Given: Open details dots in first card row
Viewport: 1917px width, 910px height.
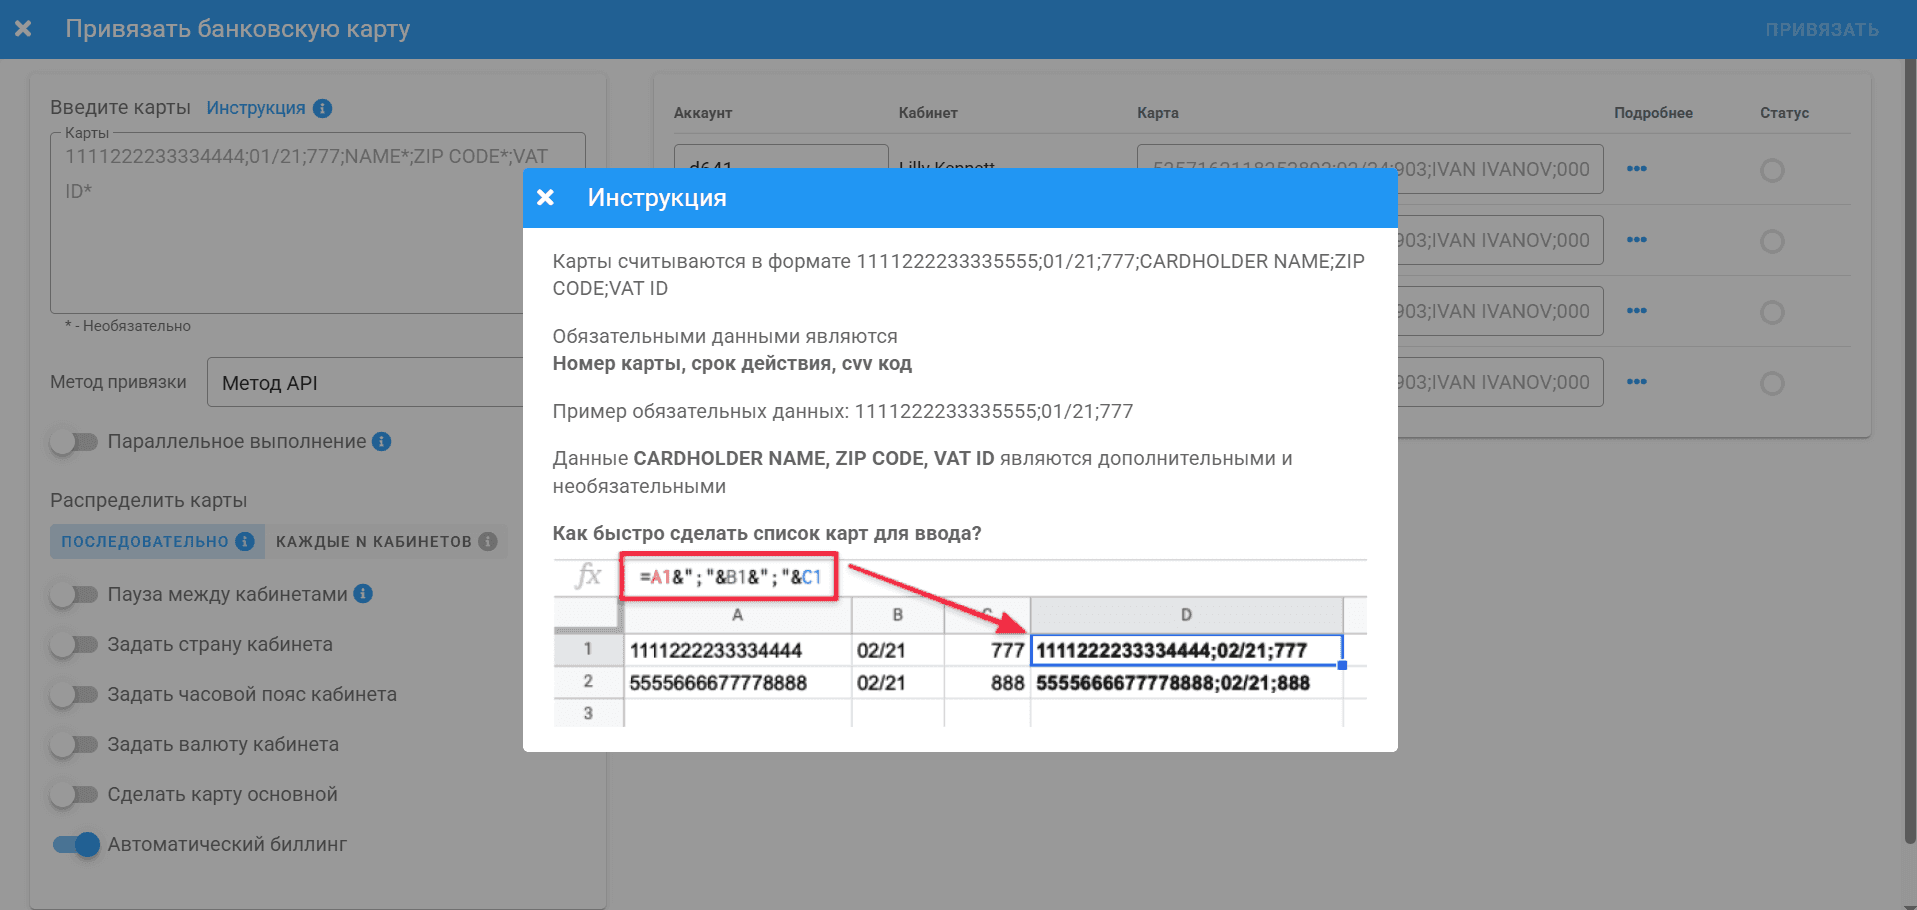Looking at the screenshot, I should [x=1636, y=169].
